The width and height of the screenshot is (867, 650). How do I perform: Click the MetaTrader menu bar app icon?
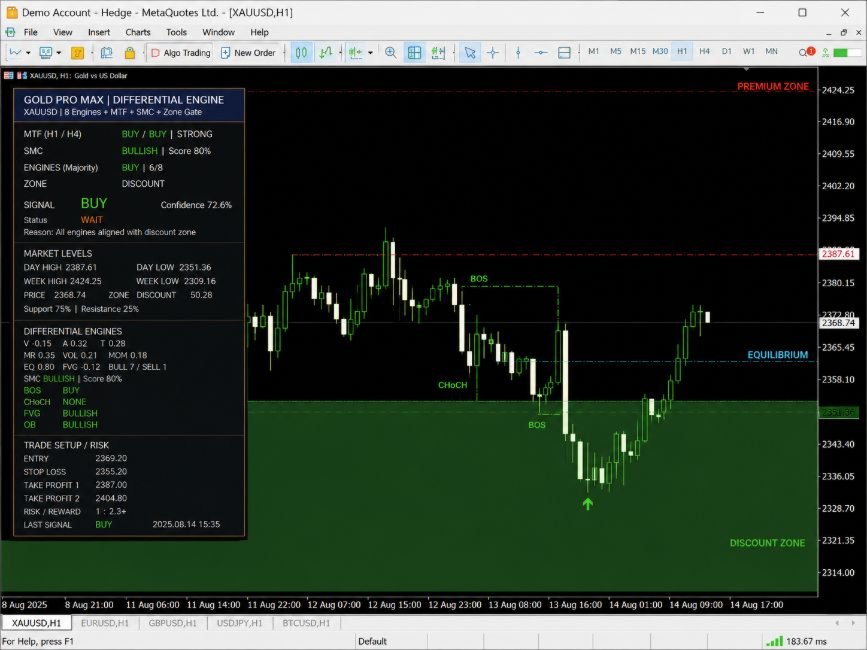pyautogui.click(x=11, y=32)
